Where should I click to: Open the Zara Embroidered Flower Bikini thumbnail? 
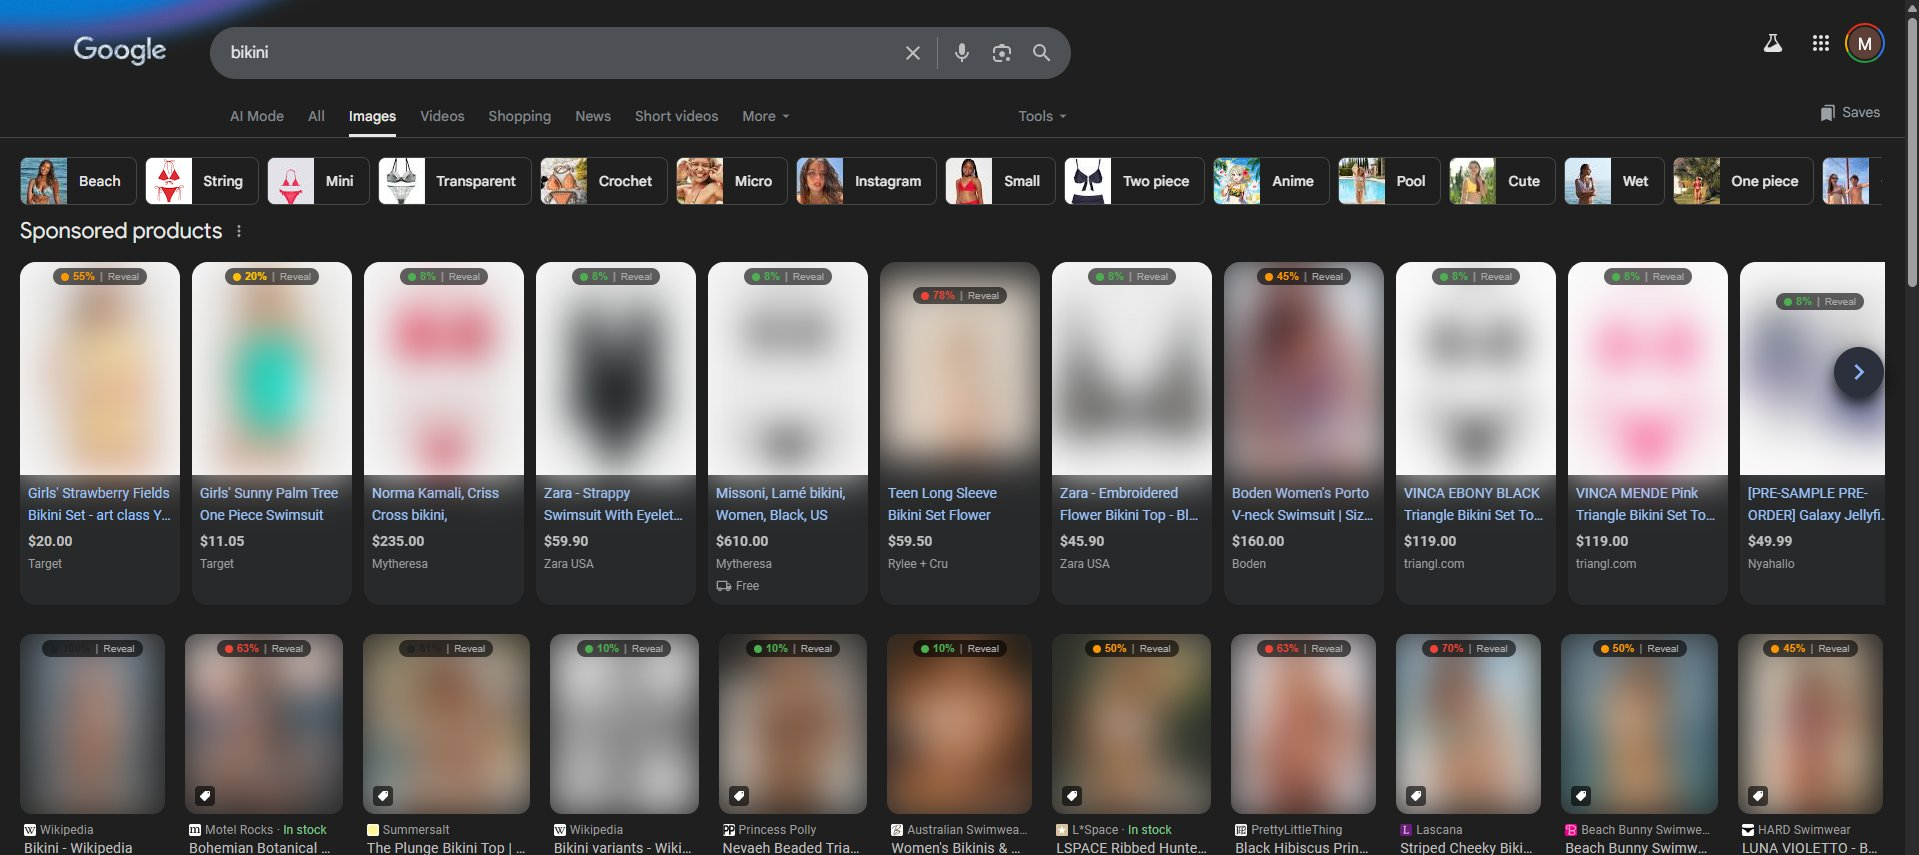1132,368
